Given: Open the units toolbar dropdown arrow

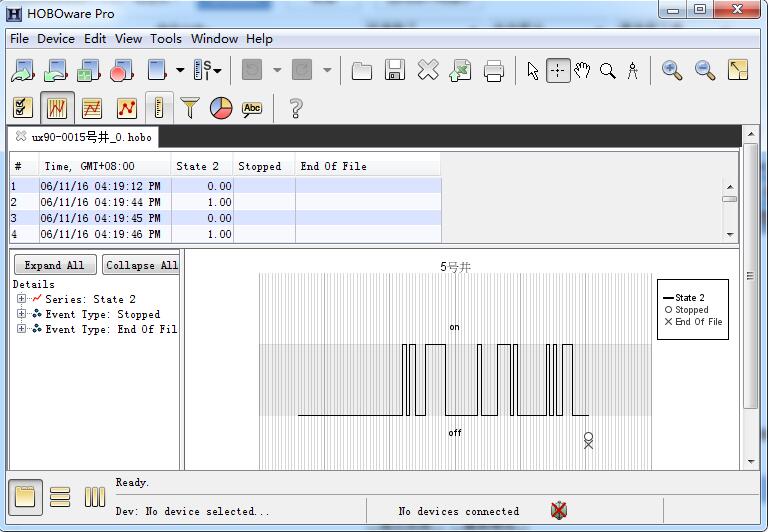Looking at the screenshot, I should pos(217,70).
